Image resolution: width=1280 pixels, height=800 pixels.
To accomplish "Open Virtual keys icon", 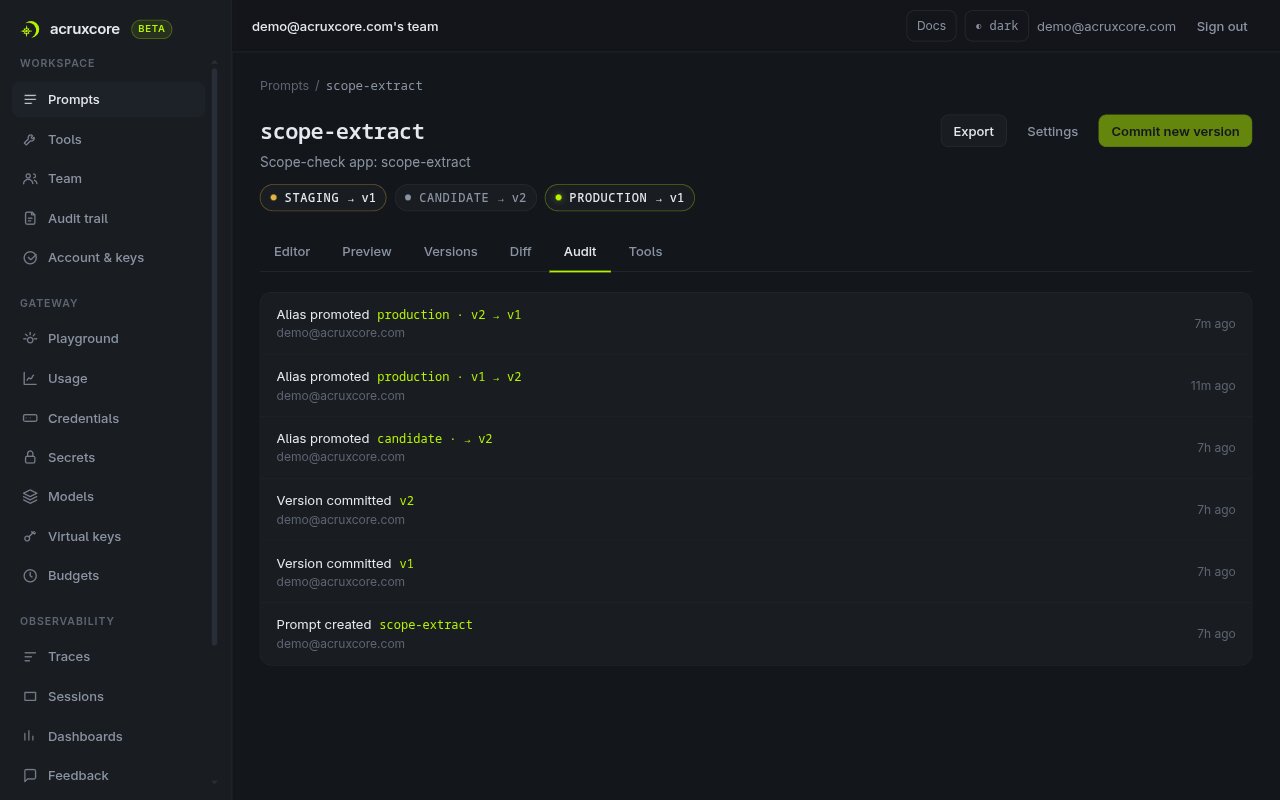I will click(x=30, y=537).
